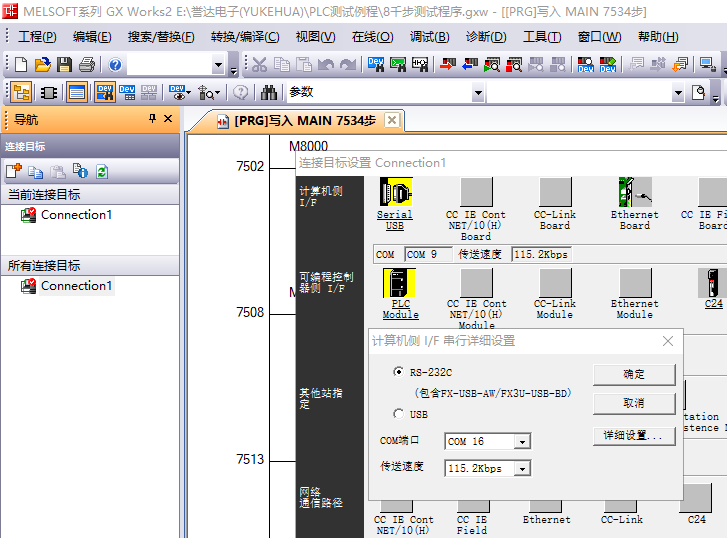Open the zoom tool dropdown on second toolbar
This screenshot has height=538, width=727.
(x=217, y=93)
